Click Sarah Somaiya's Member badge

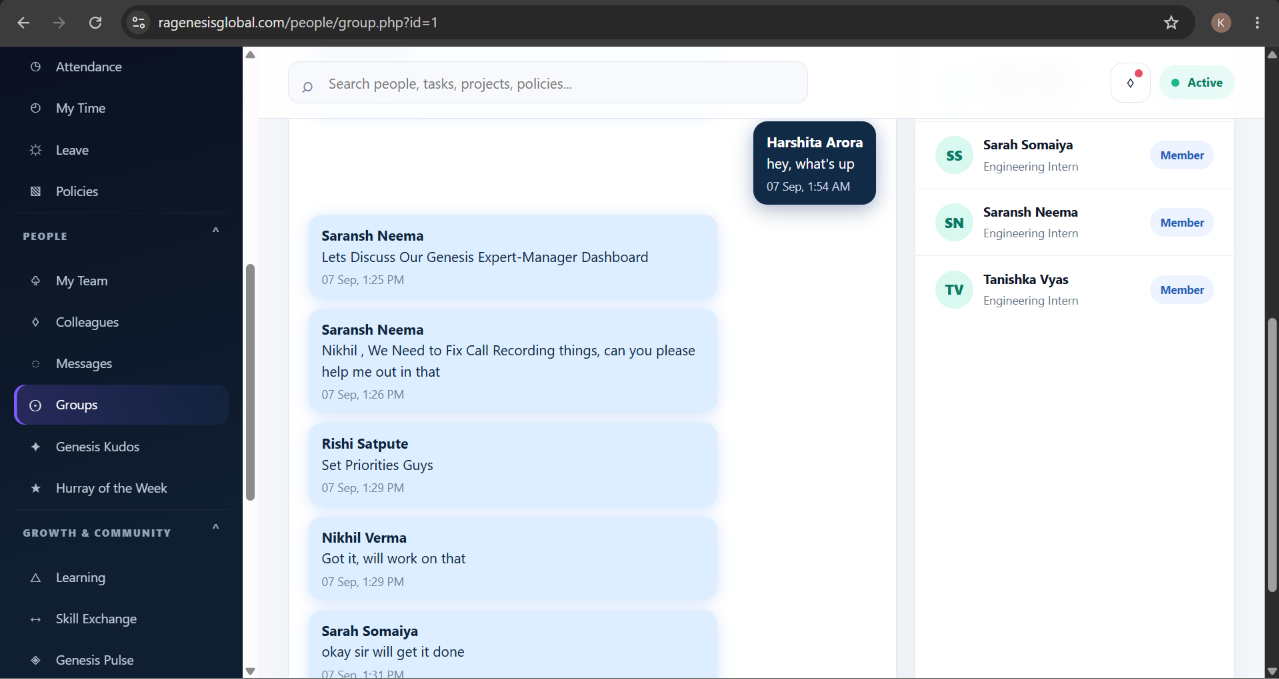[1182, 155]
